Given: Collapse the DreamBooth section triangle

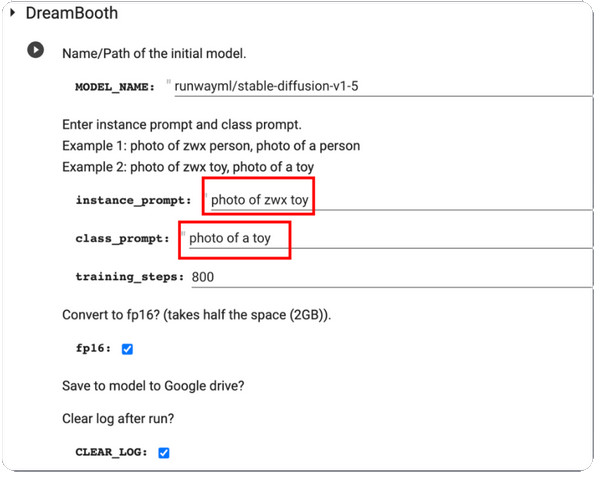Looking at the screenshot, I should click(13, 13).
